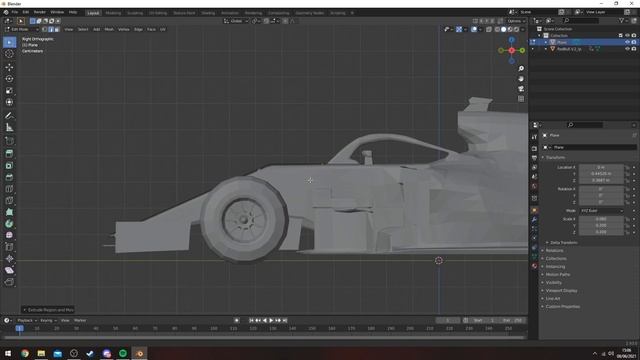
Task: Enable vertex select mode
Action: pyautogui.click(x=45, y=29)
